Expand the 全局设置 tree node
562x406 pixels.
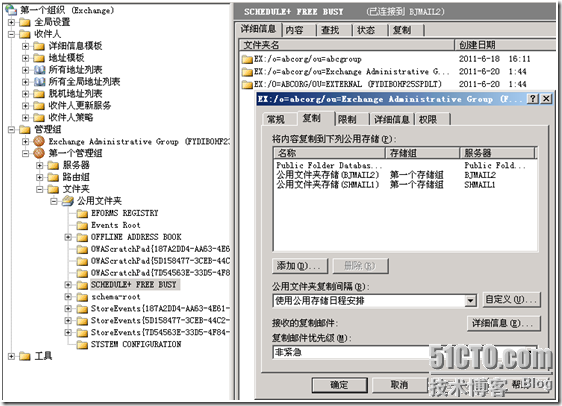coord(11,23)
